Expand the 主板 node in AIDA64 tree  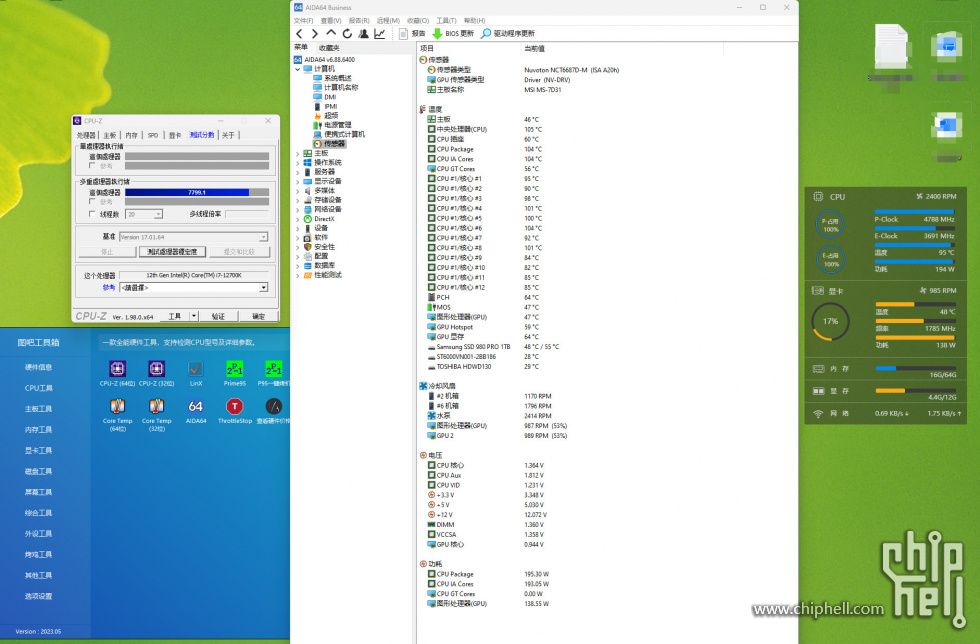coord(298,153)
